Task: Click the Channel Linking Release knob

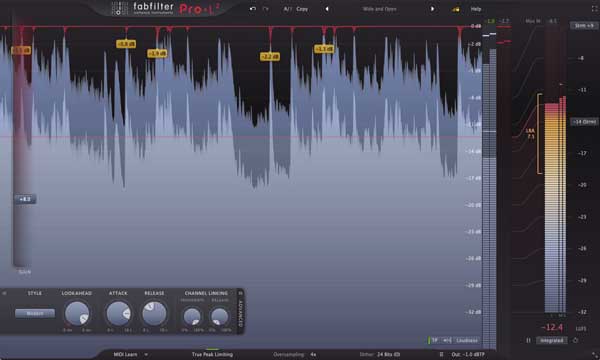Action: coord(220,317)
